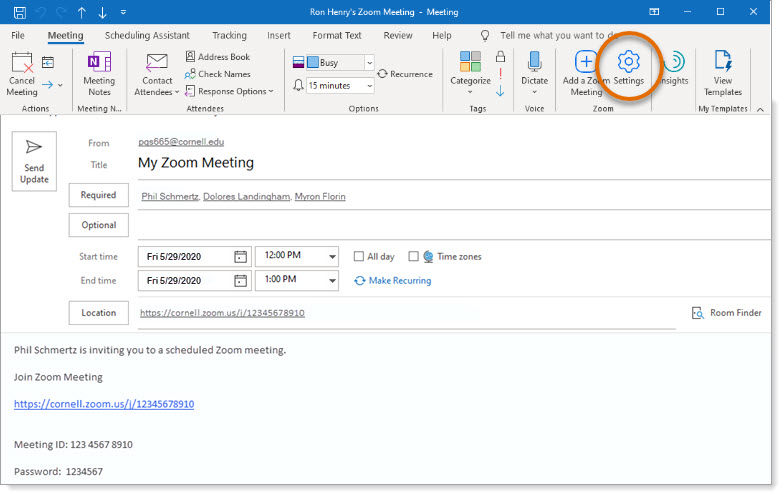
Task: Open Insights
Action: 674,68
